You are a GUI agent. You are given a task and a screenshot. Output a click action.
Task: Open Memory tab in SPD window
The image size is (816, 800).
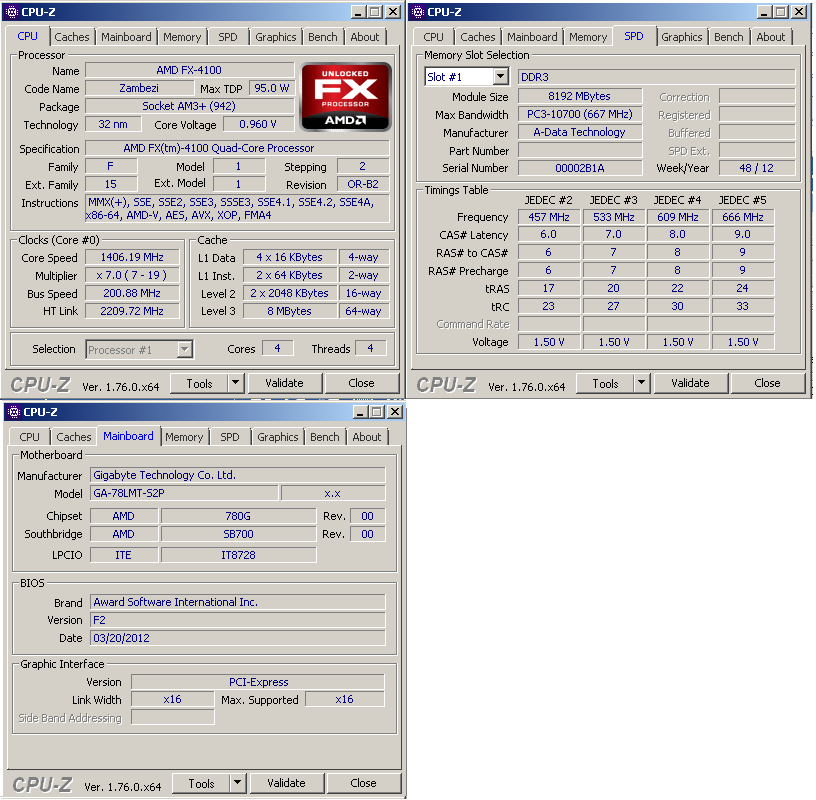588,37
